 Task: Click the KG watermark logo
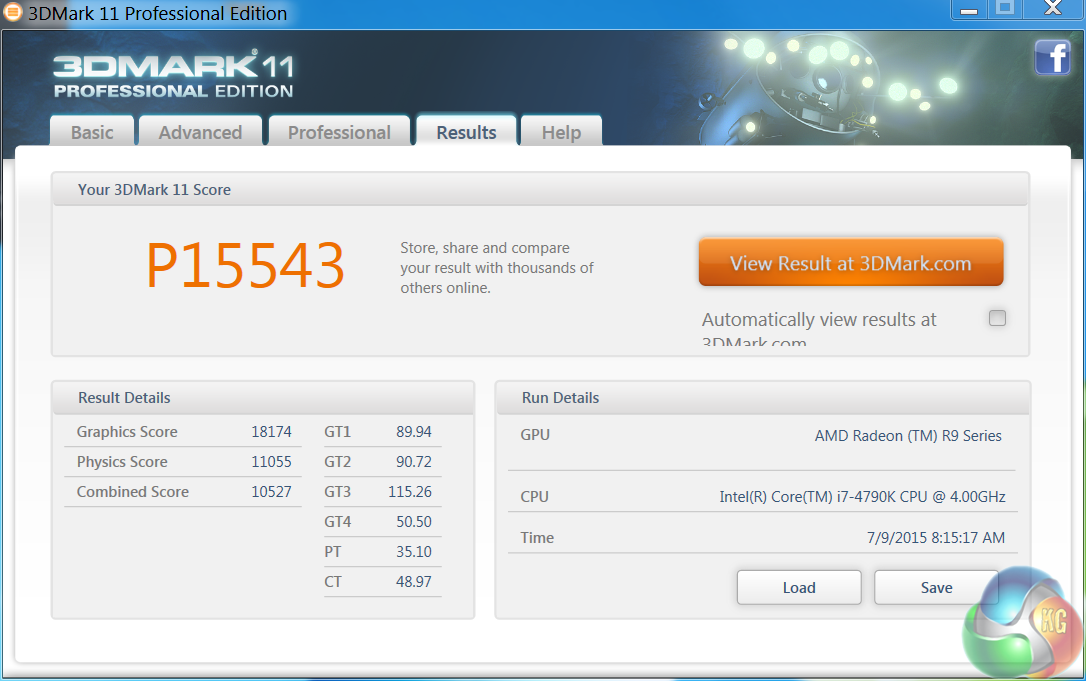click(1022, 623)
